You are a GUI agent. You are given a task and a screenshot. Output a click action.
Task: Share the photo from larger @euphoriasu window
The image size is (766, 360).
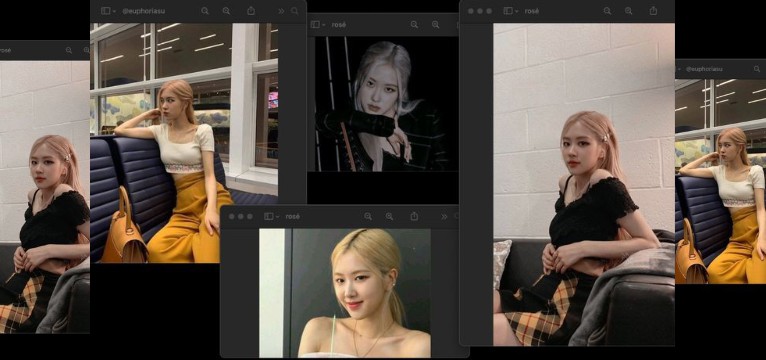[x=251, y=11]
